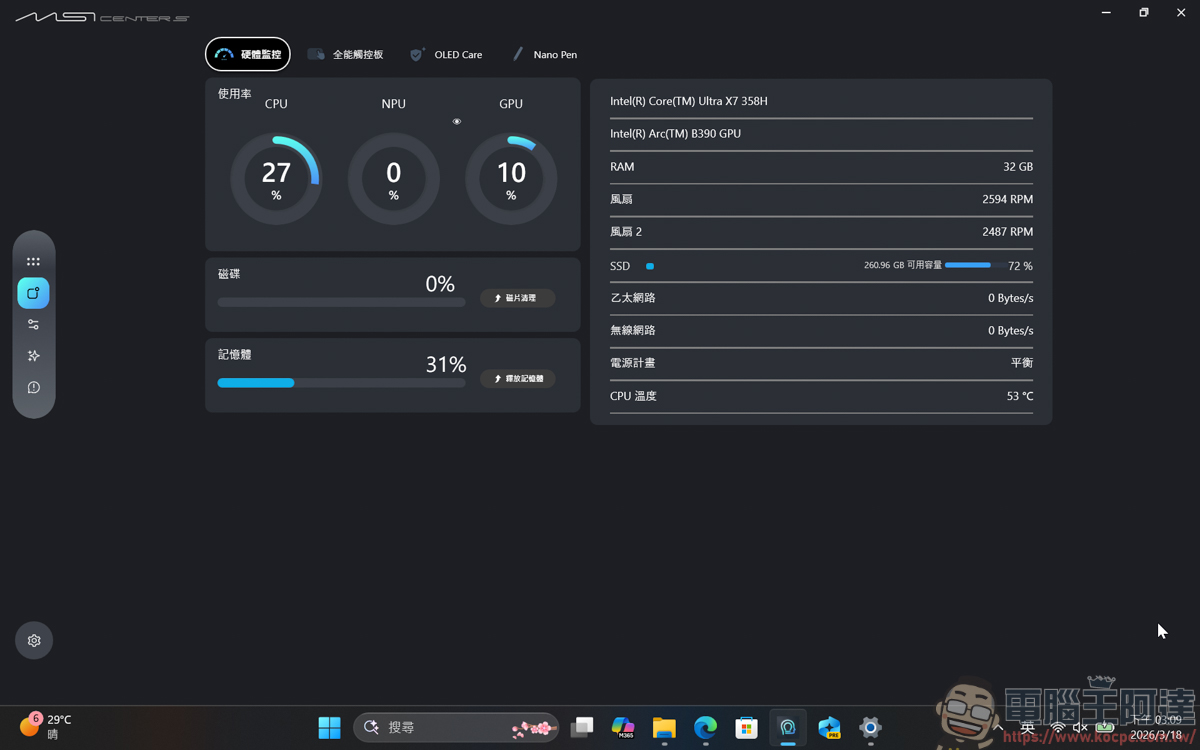This screenshot has height=750, width=1200.
Task: Open the help feedback bubble icon in sidebar
Action: pos(34,387)
